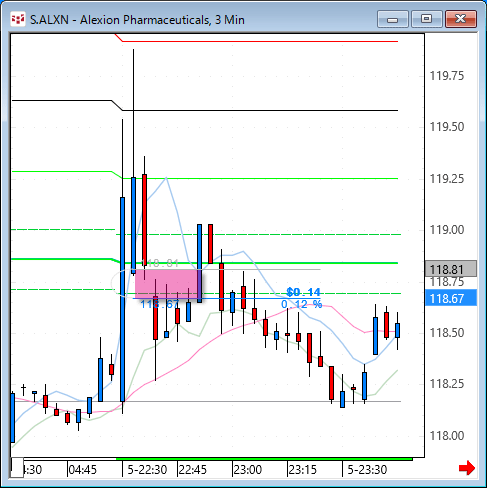Click the blue 118.67 label under pink box
487x488 pixels.
pos(160,304)
